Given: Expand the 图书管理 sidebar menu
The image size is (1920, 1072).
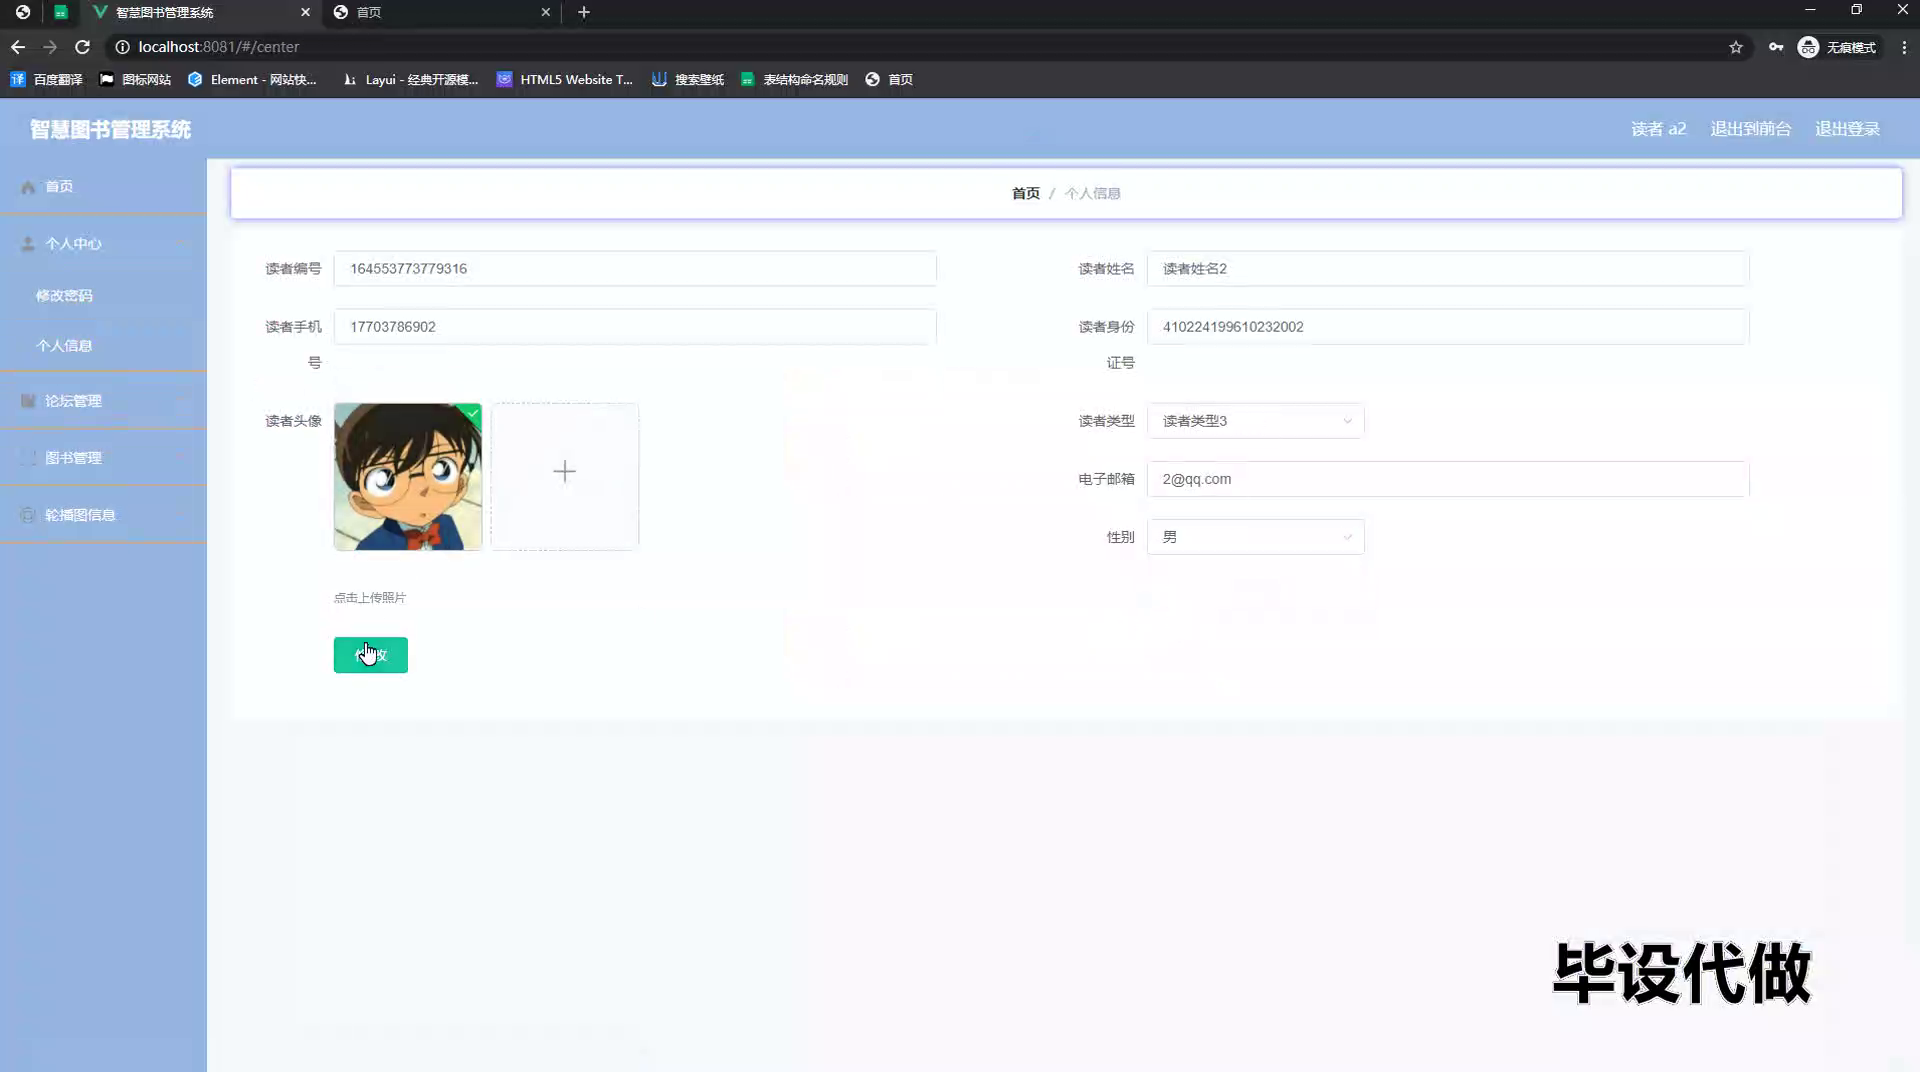Looking at the screenshot, I should pyautogui.click(x=103, y=458).
